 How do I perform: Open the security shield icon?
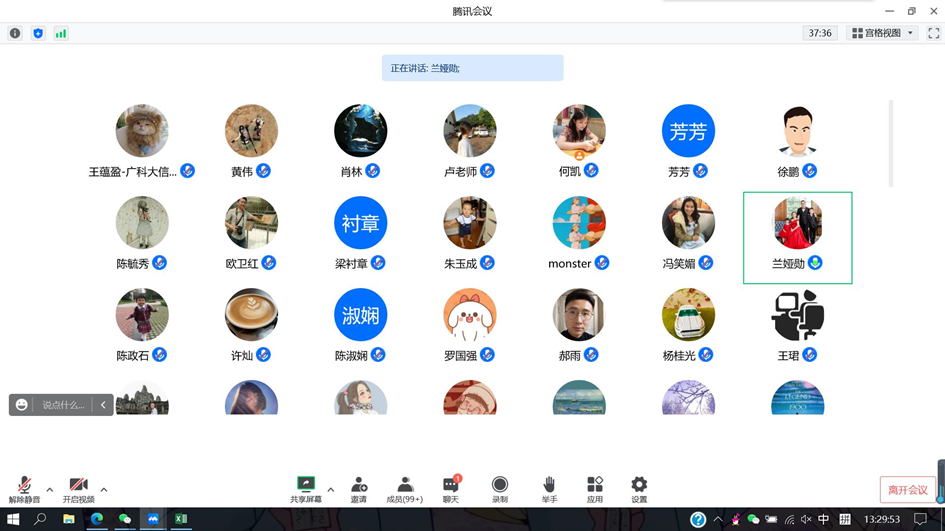(x=38, y=33)
